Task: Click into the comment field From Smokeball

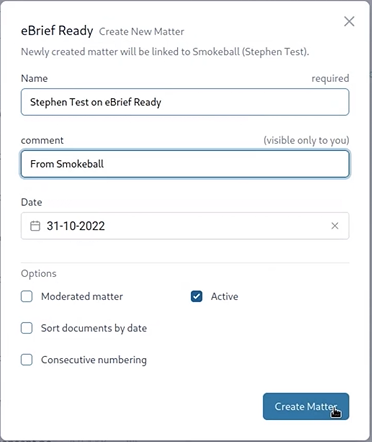Action: (185, 164)
